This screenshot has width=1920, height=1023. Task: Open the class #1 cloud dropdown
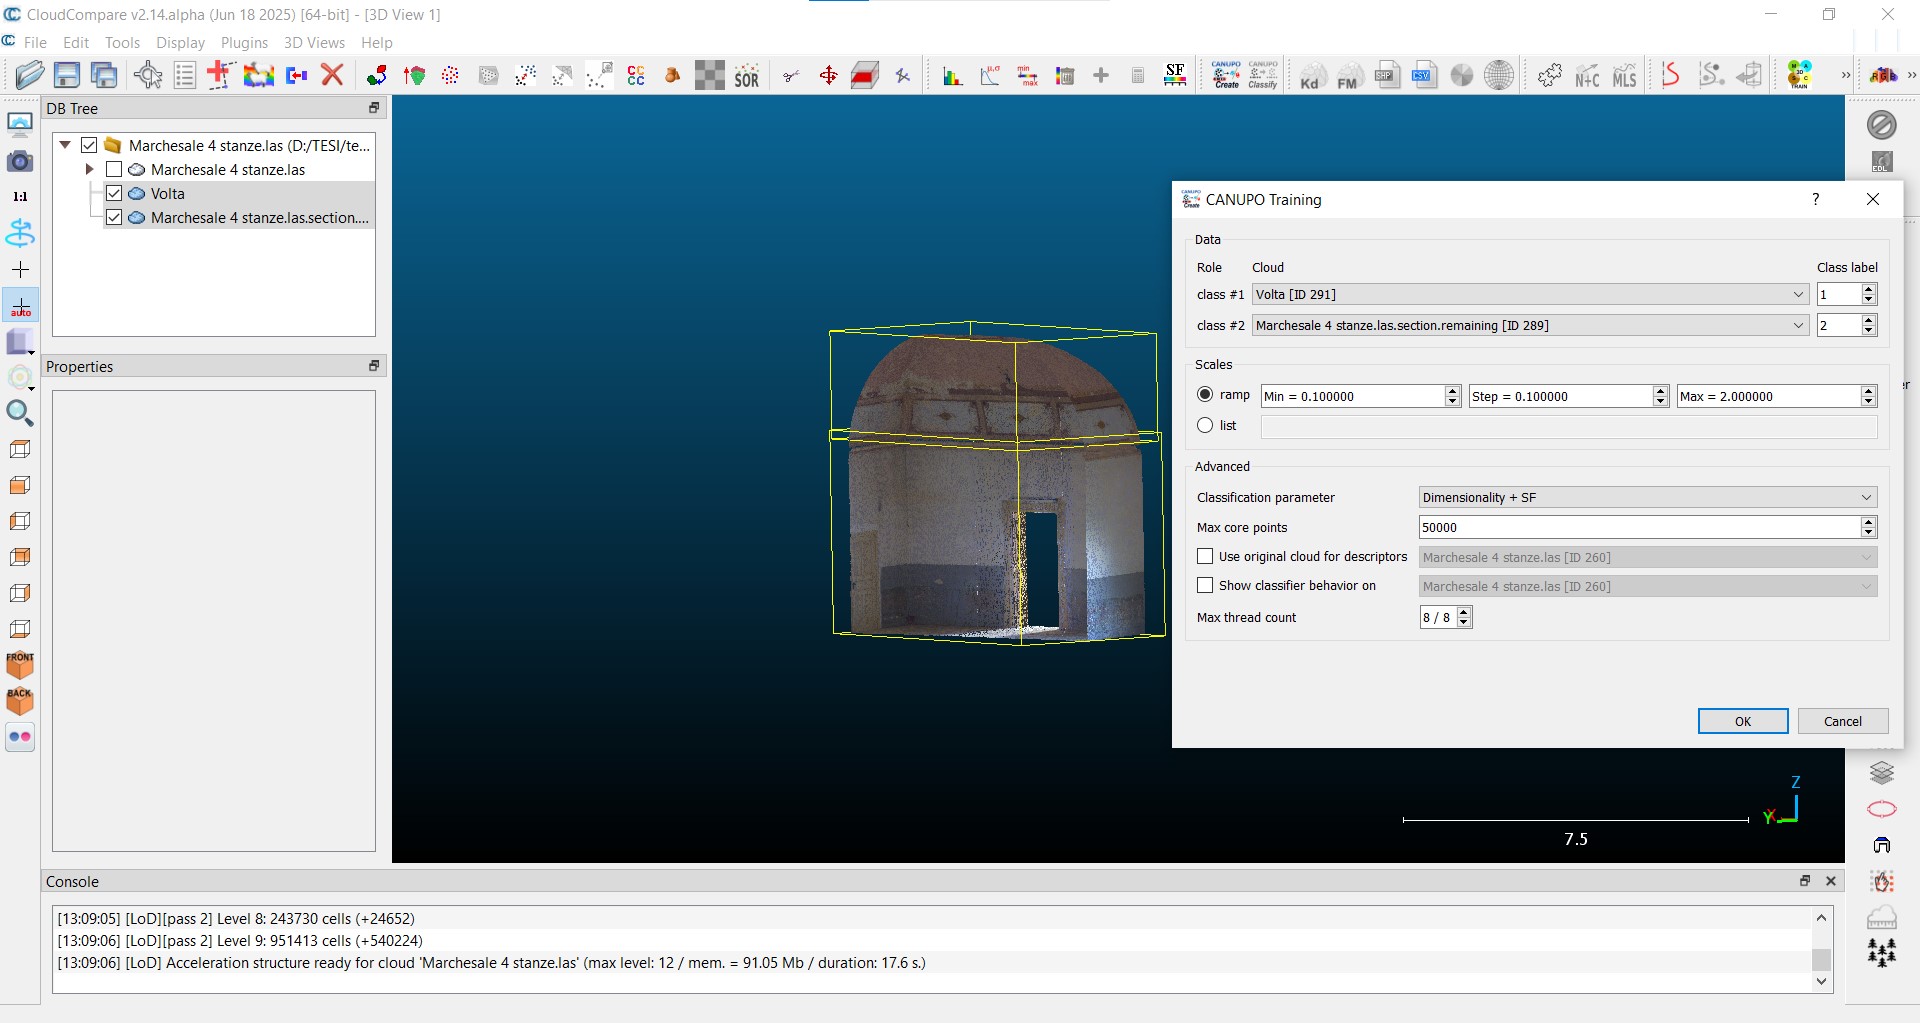point(1530,295)
